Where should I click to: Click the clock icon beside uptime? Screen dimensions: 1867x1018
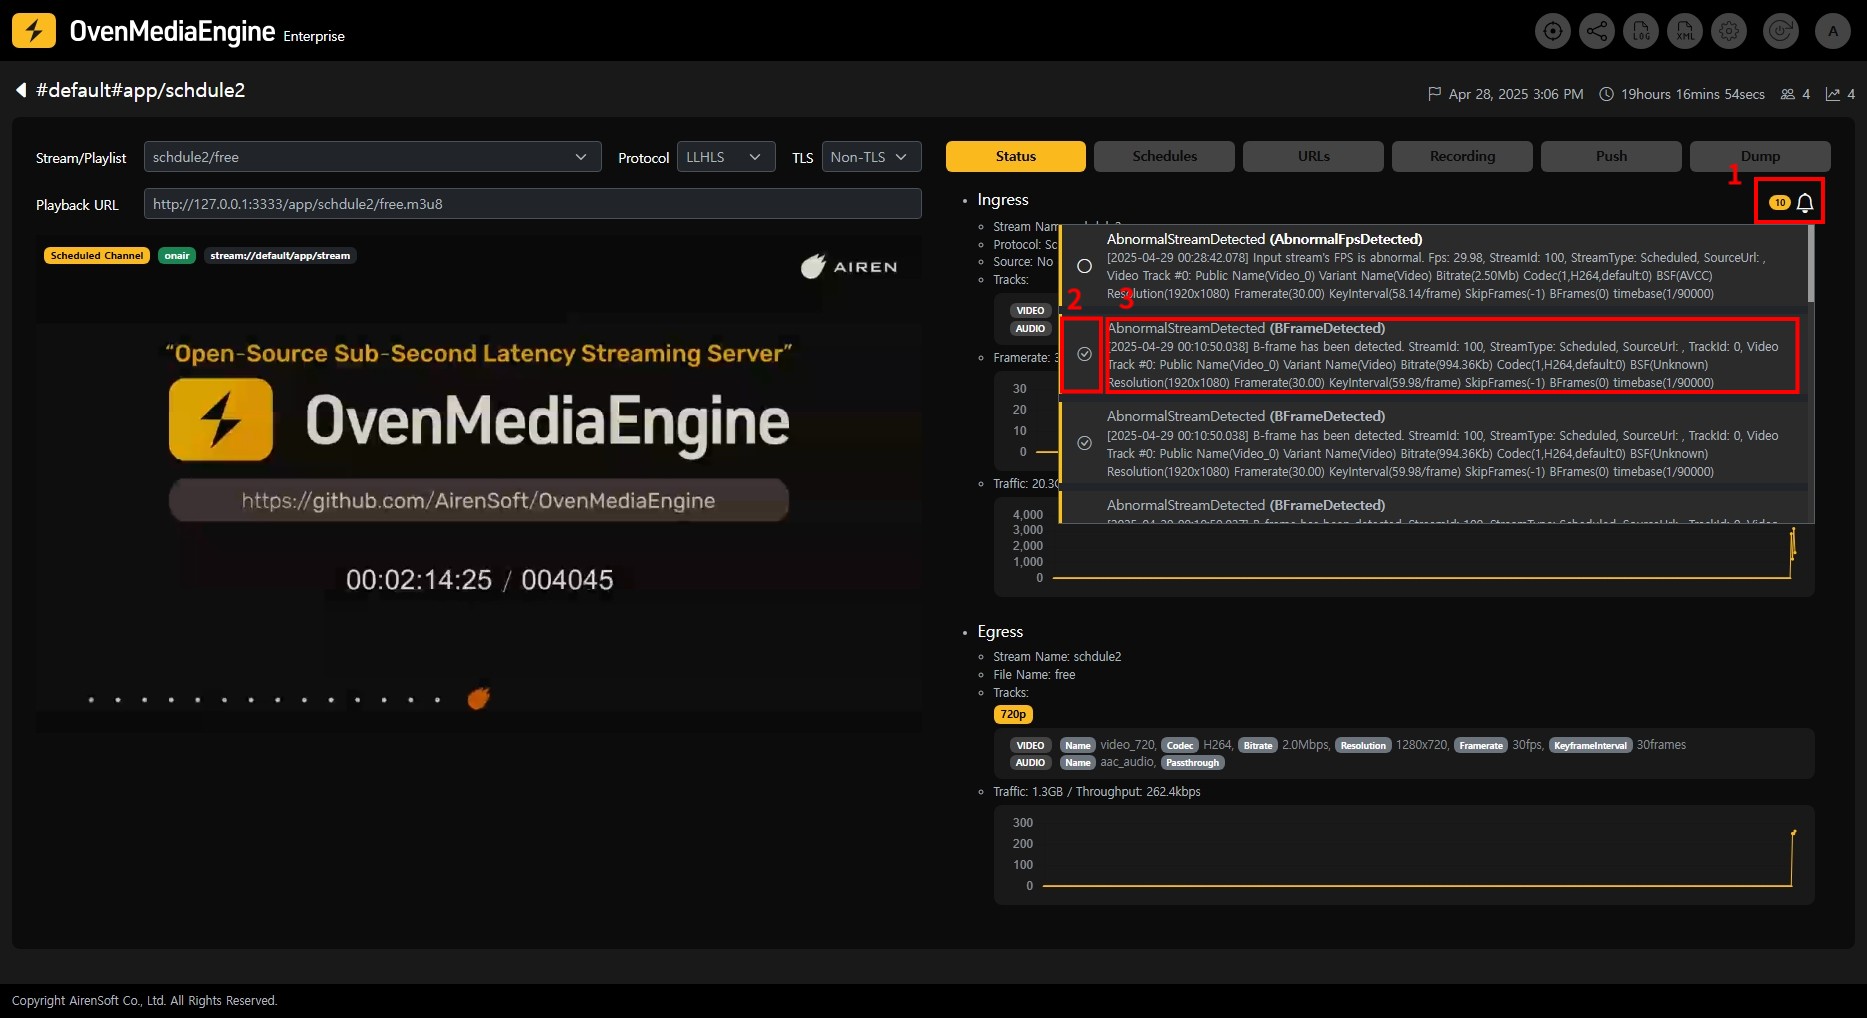coord(1606,94)
